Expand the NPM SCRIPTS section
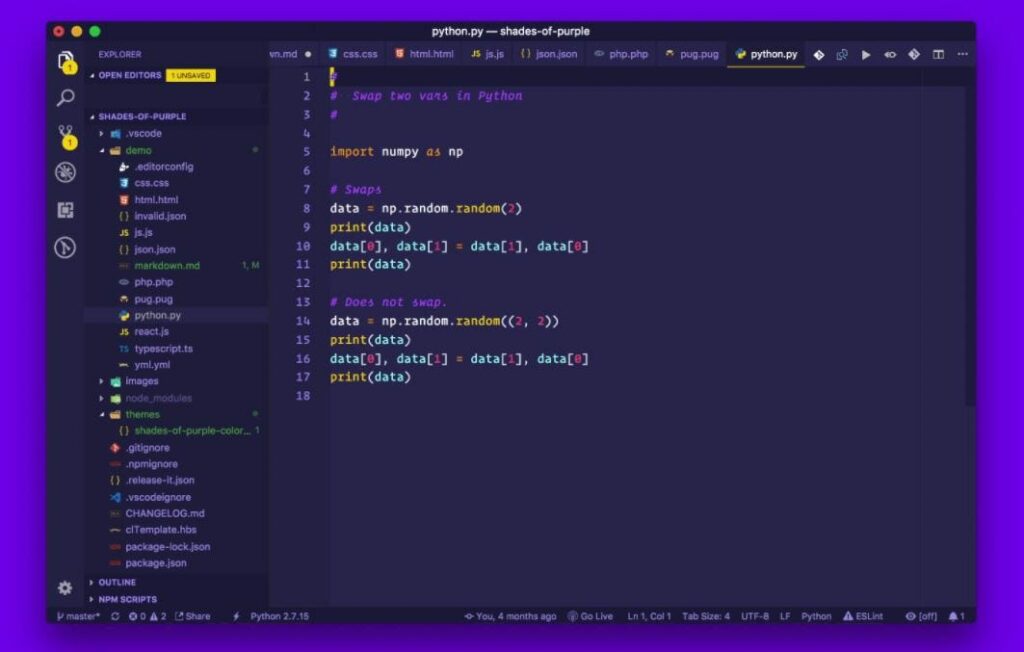Screen dimensions: 1024x652 (126, 599)
